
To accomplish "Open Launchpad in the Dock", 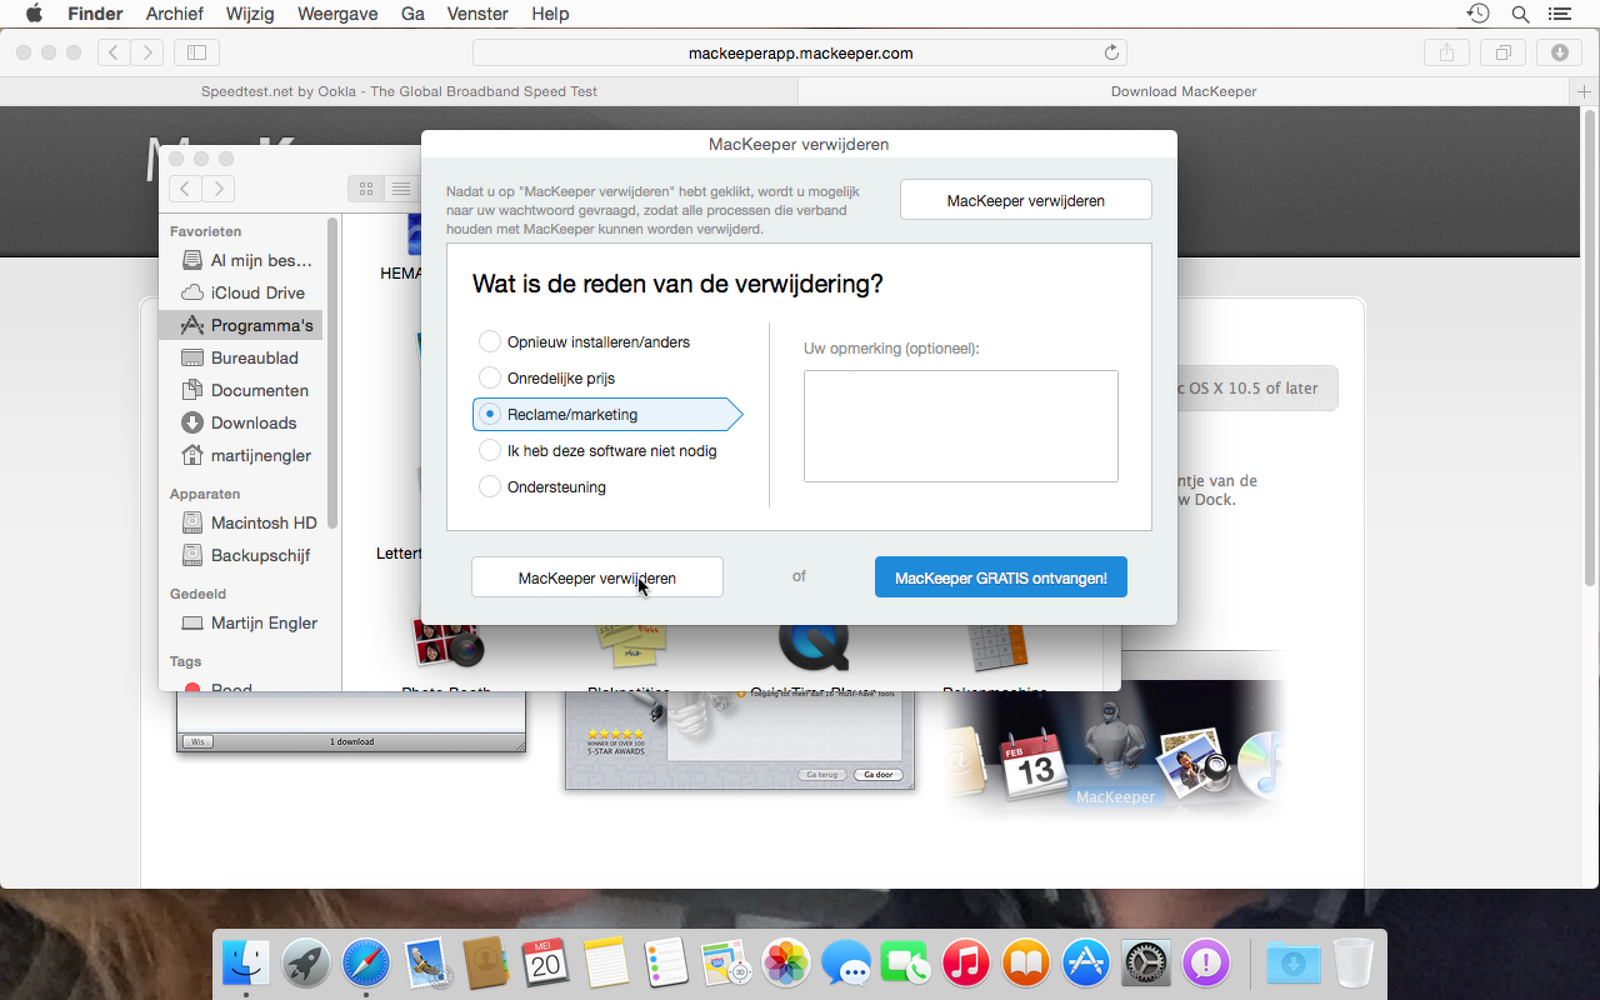I will (x=306, y=963).
